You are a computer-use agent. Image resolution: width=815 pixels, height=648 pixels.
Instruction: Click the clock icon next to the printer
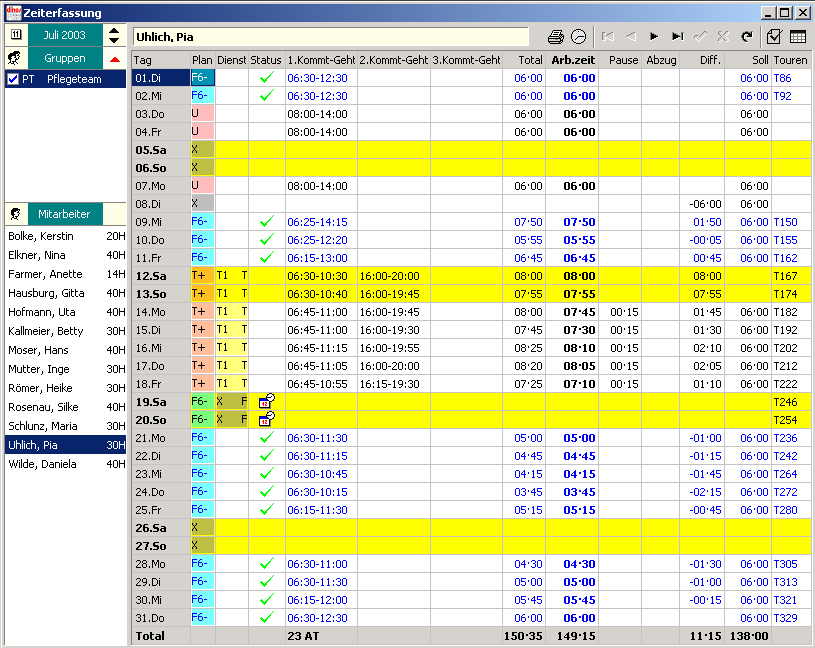pyautogui.click(x=578, y=37)
